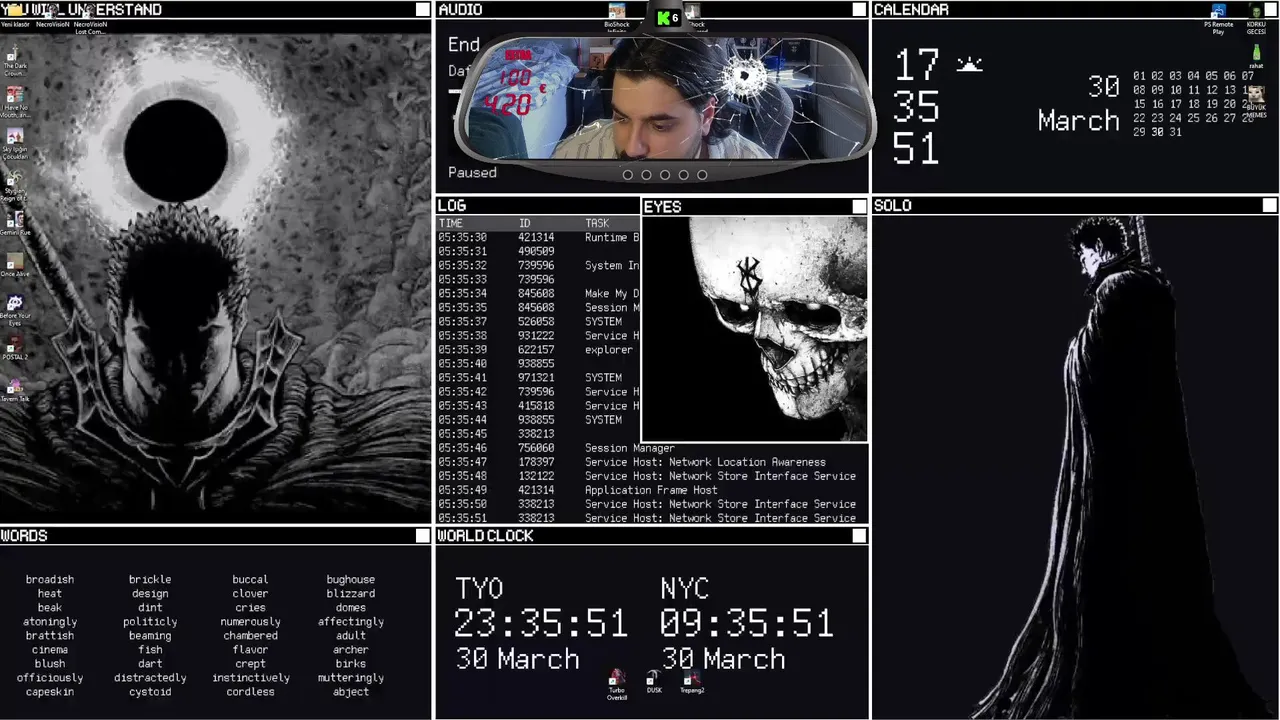Select the explorer row in the LOG
The image size is (1280, 720).
coord(538,350)
